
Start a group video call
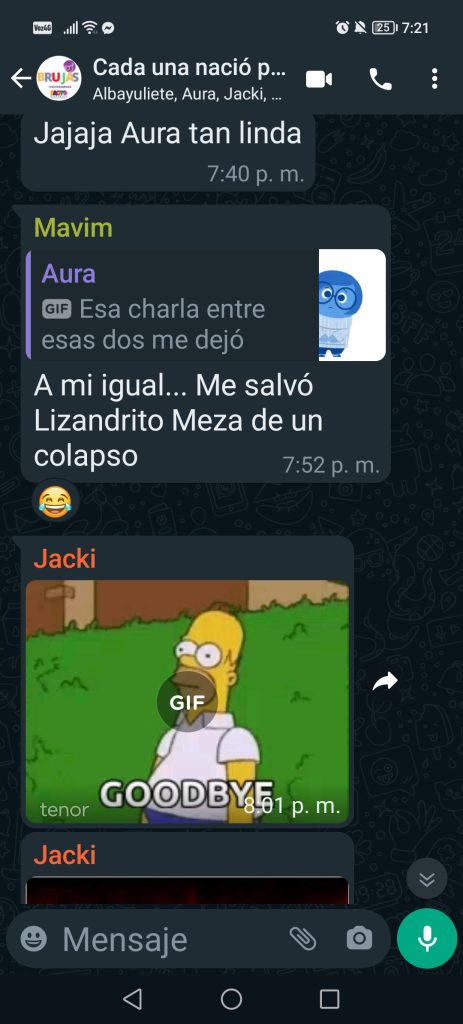tap(319, 79)
